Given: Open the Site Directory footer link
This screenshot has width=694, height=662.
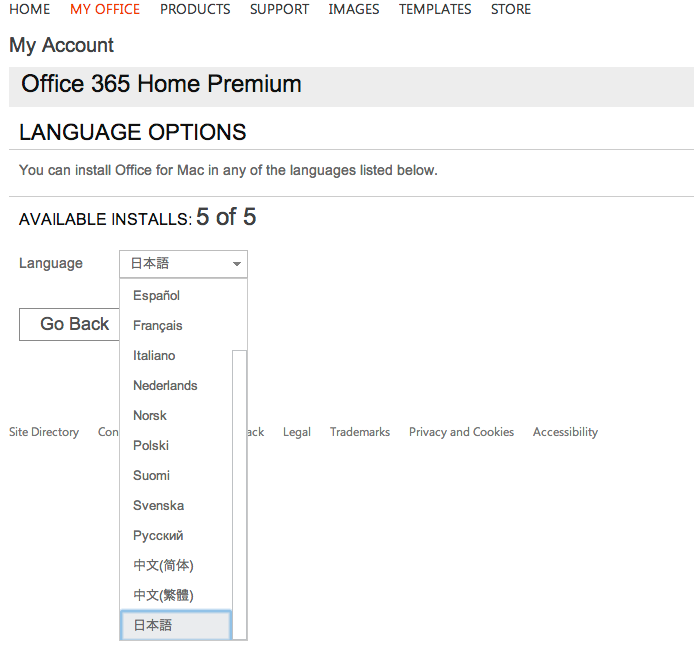Looking at the screenshot, I should pos(44,432).
